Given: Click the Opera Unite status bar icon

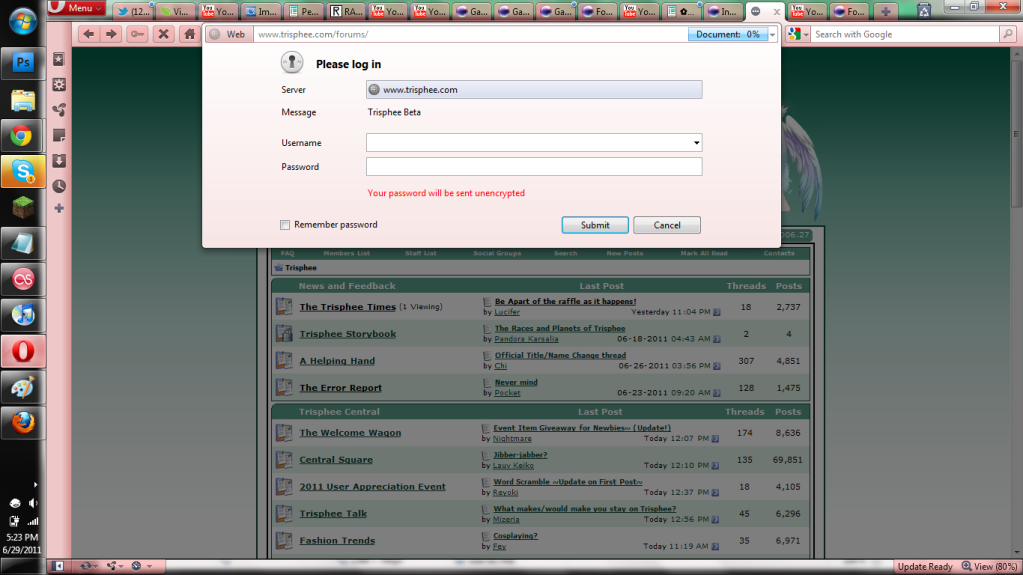Looking at the screenshot, I should (x=112, y=566).
